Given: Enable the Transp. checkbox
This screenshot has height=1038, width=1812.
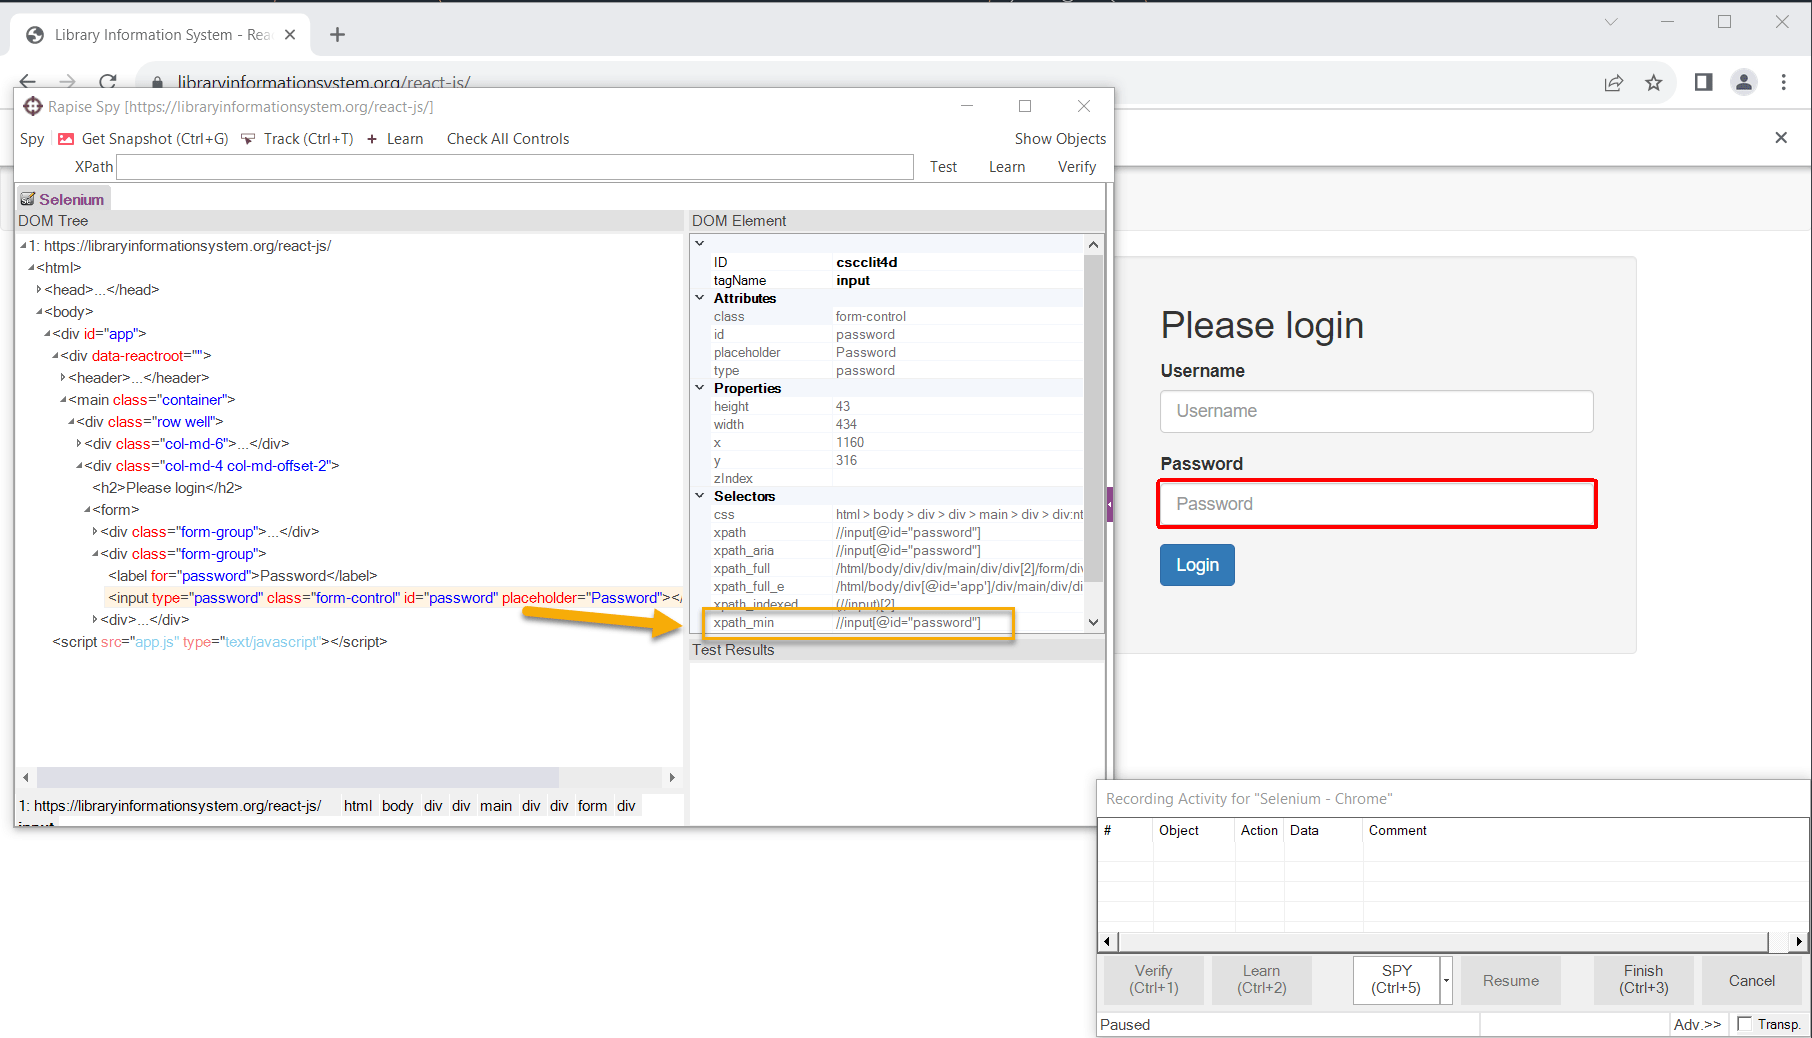Looking at the screenshot, I should click(x=1742, y=1024).
